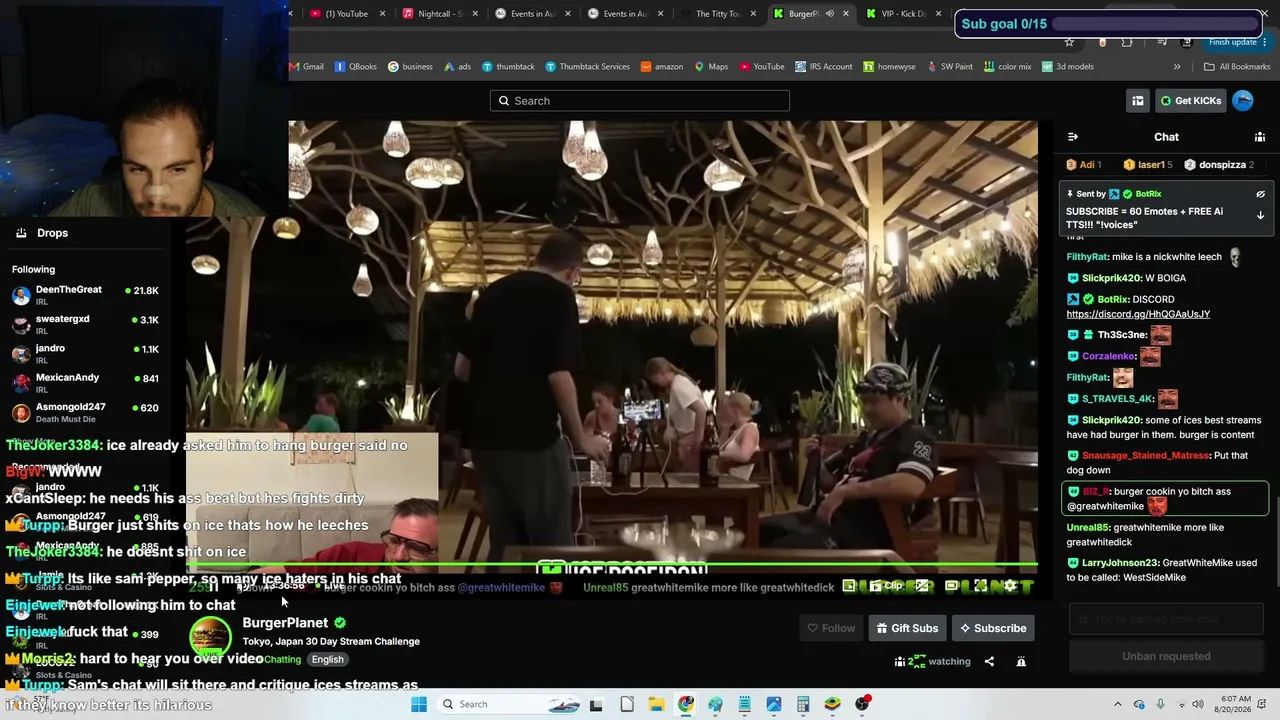Share the BurgerPlanet stream

click(x=989, y=661)
